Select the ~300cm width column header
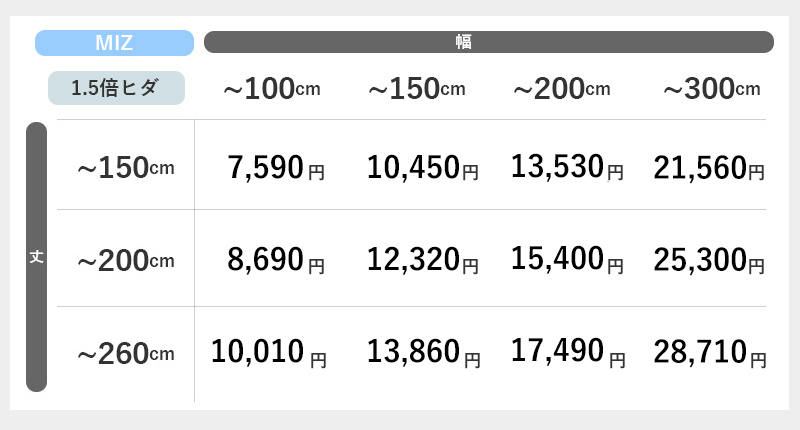Viewport: 800px width, 430px height. (x=712, y=89)
